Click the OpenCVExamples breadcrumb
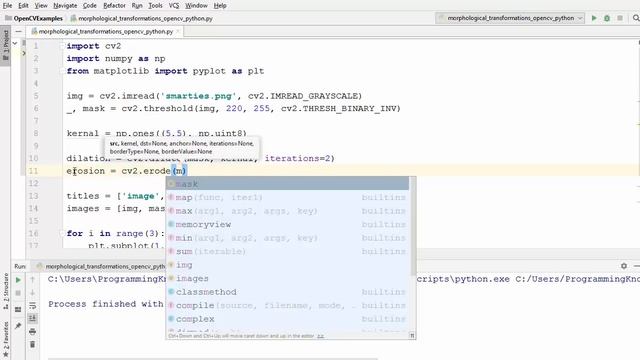This screenshot has height=360, width=640. point(34,18)
